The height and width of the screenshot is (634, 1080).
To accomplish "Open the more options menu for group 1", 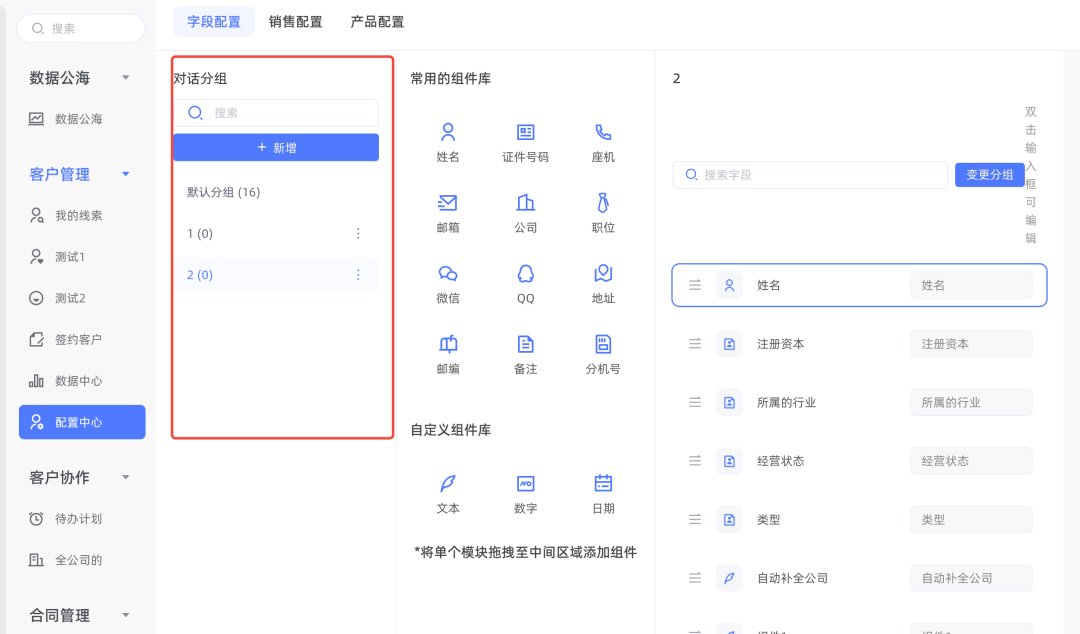I will 358,233.
